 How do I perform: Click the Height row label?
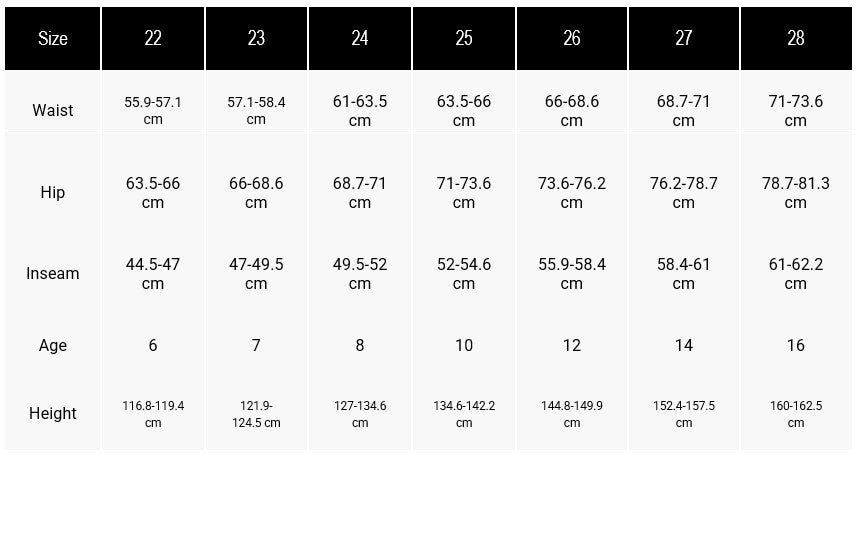click(x=53, y=413)
